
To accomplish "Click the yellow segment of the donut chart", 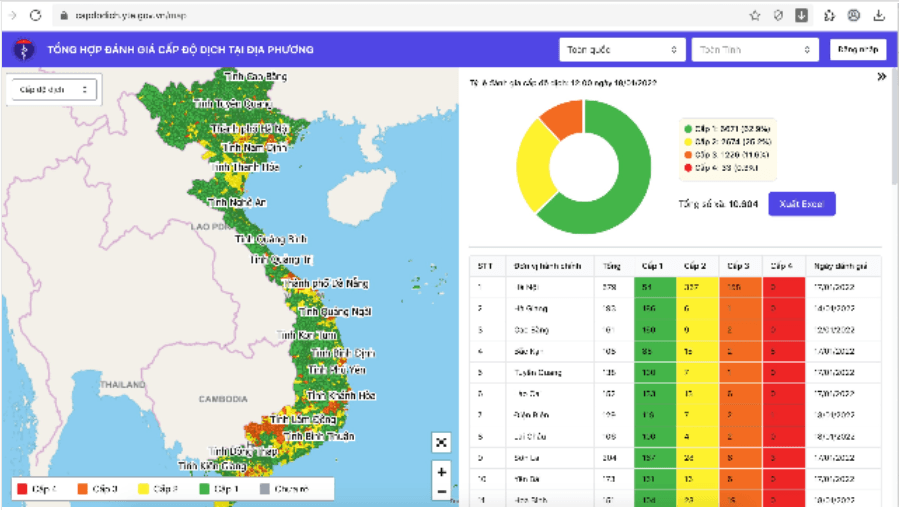I will pyautogui.click(x=533, y=166).
